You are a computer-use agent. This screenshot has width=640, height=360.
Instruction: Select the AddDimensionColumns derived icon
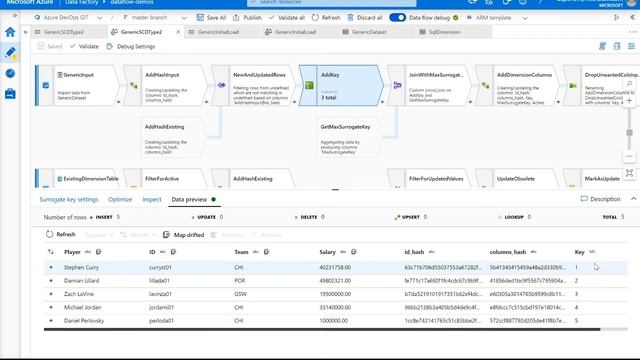tap(485, 85)
